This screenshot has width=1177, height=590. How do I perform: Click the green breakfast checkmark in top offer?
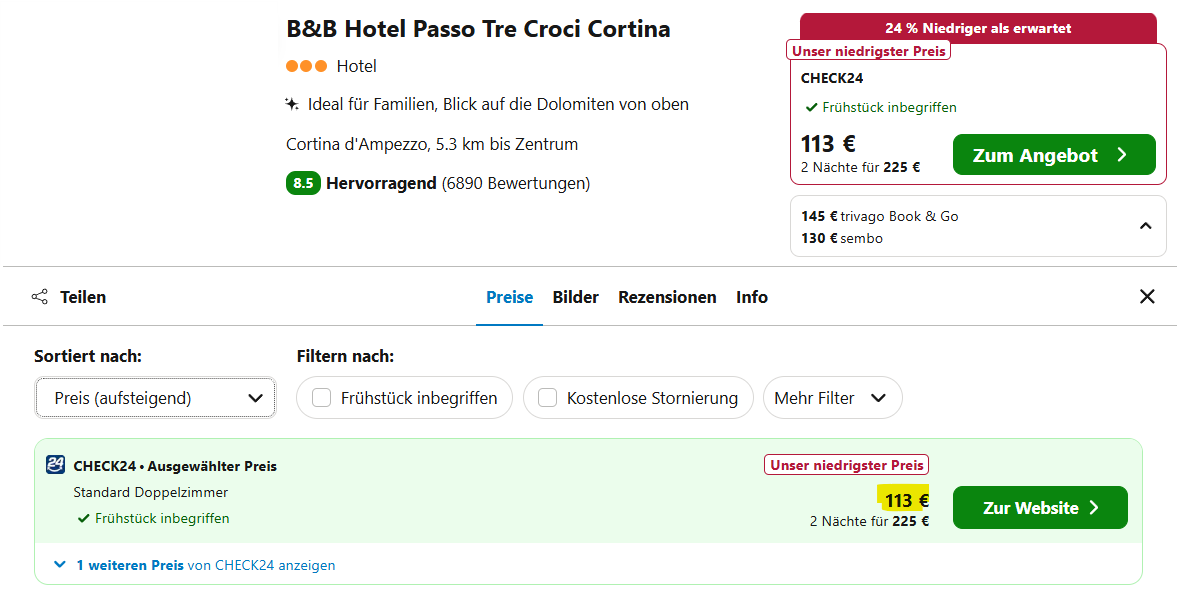tap(811, 108)
